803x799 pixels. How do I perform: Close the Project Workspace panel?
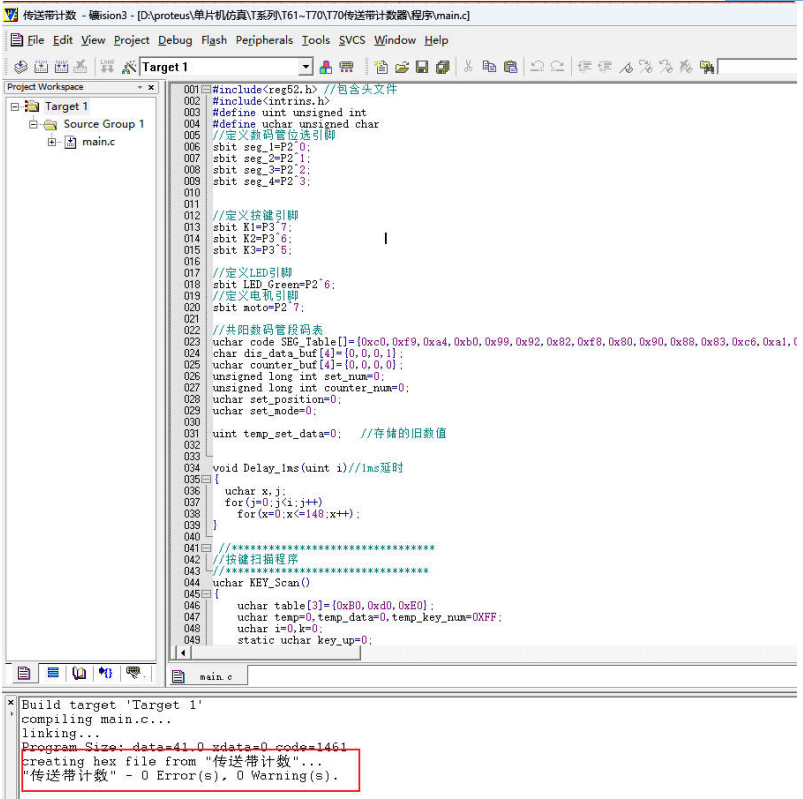pyautogui.click(x=151, y=88)
